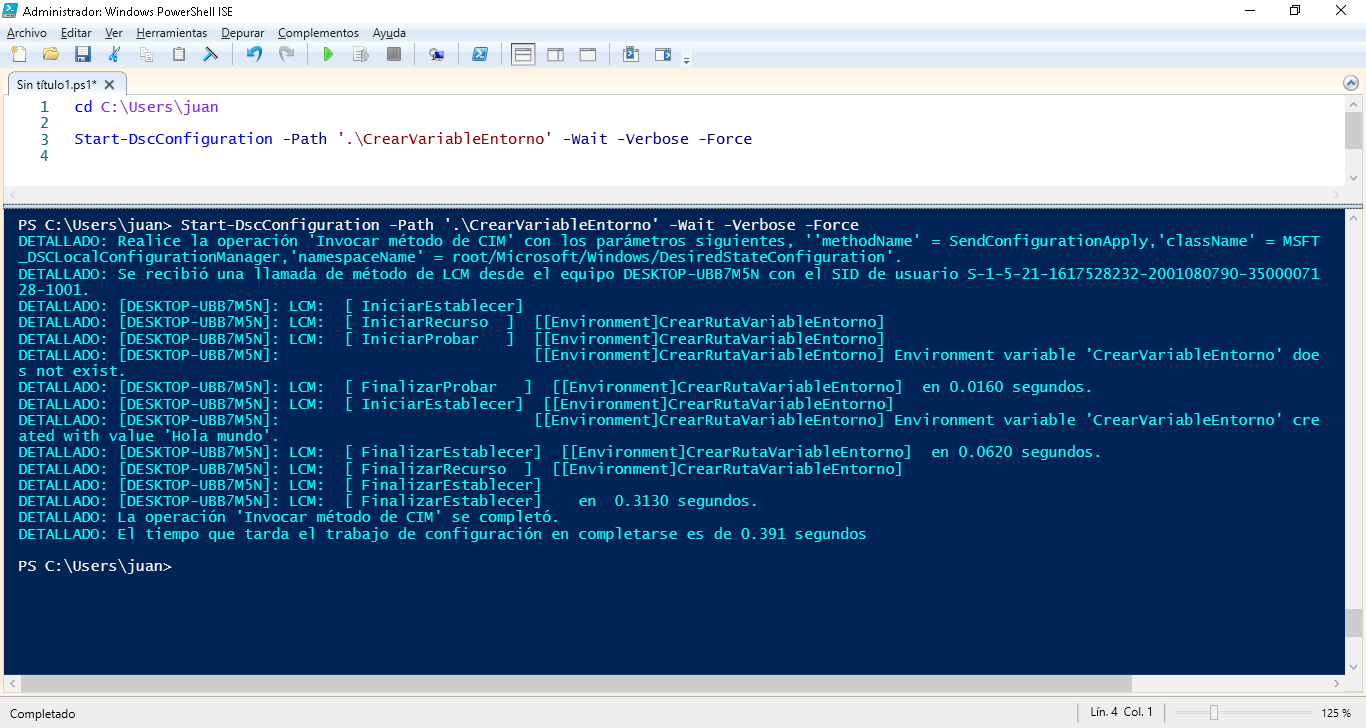Image resolution: width=1366 pixels, height=728 pixels.
Task: Run the script with the green play icon
Action: click(x=328, y=54)
